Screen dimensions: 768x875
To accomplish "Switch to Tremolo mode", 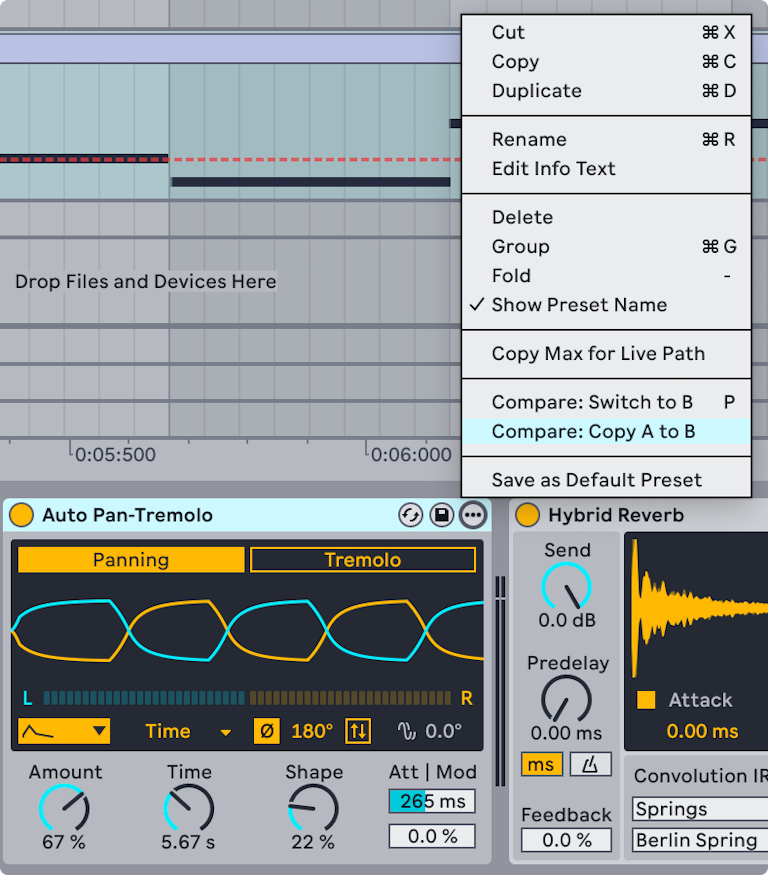I will click(363, 560).
